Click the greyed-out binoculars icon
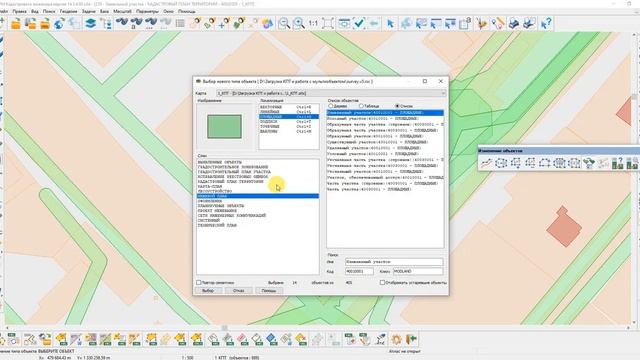640x360 pixels. 165,23
